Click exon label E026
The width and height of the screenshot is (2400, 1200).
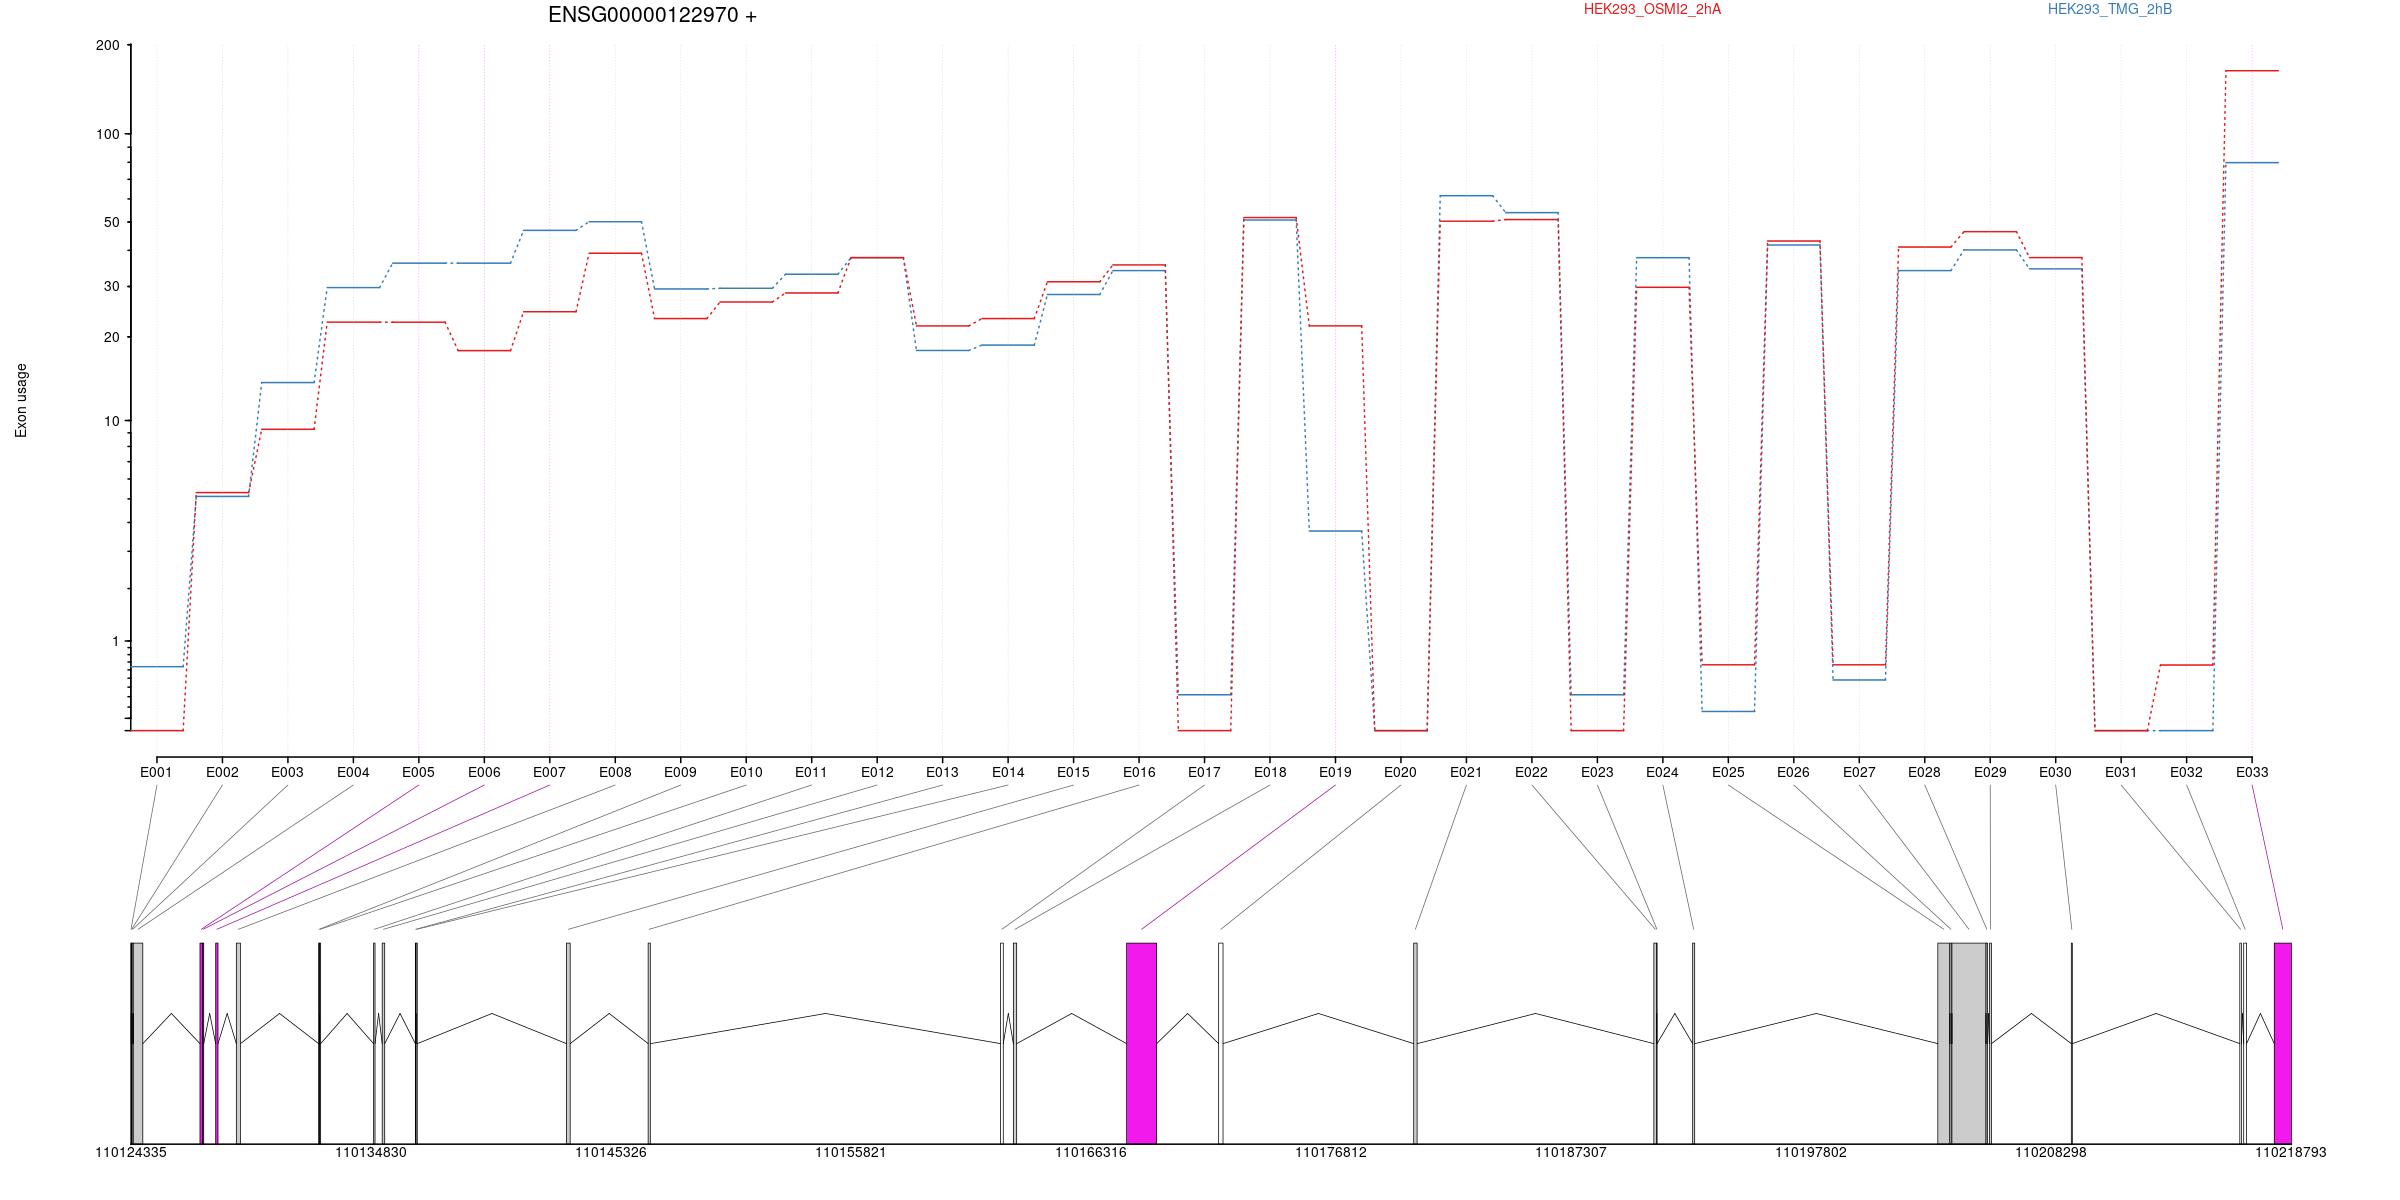(x=1793, y=772)
